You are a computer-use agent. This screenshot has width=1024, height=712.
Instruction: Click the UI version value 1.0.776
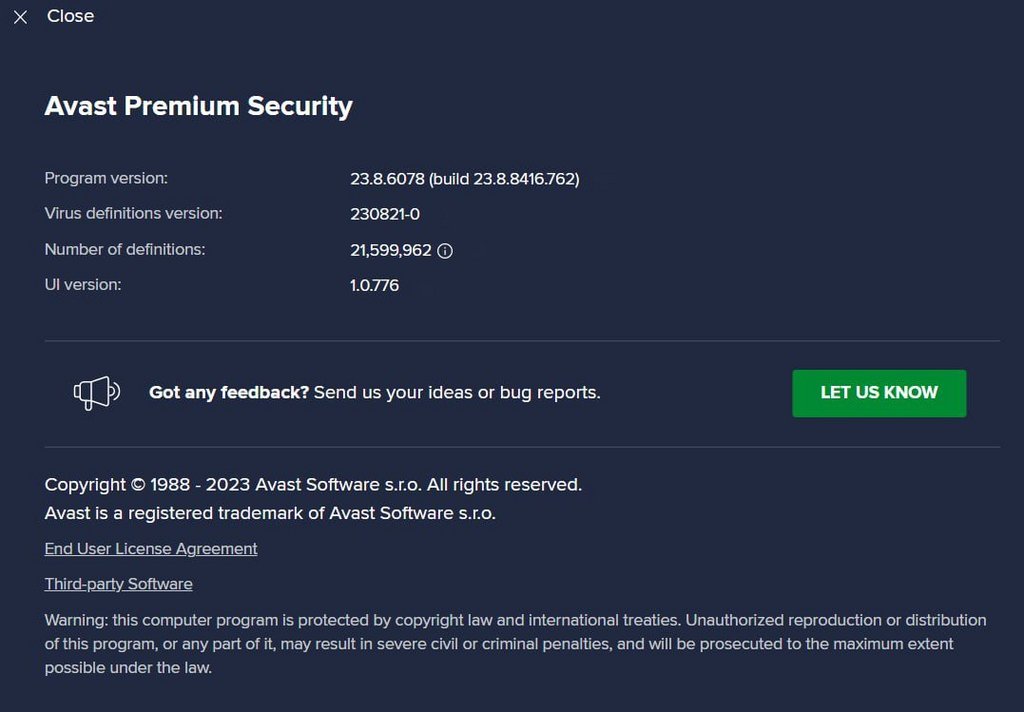pyautogui.click(x=374, y=285)
